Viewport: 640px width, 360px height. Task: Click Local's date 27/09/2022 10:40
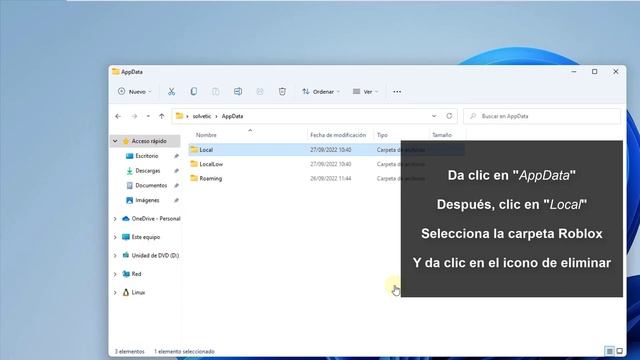click(331, 150)
